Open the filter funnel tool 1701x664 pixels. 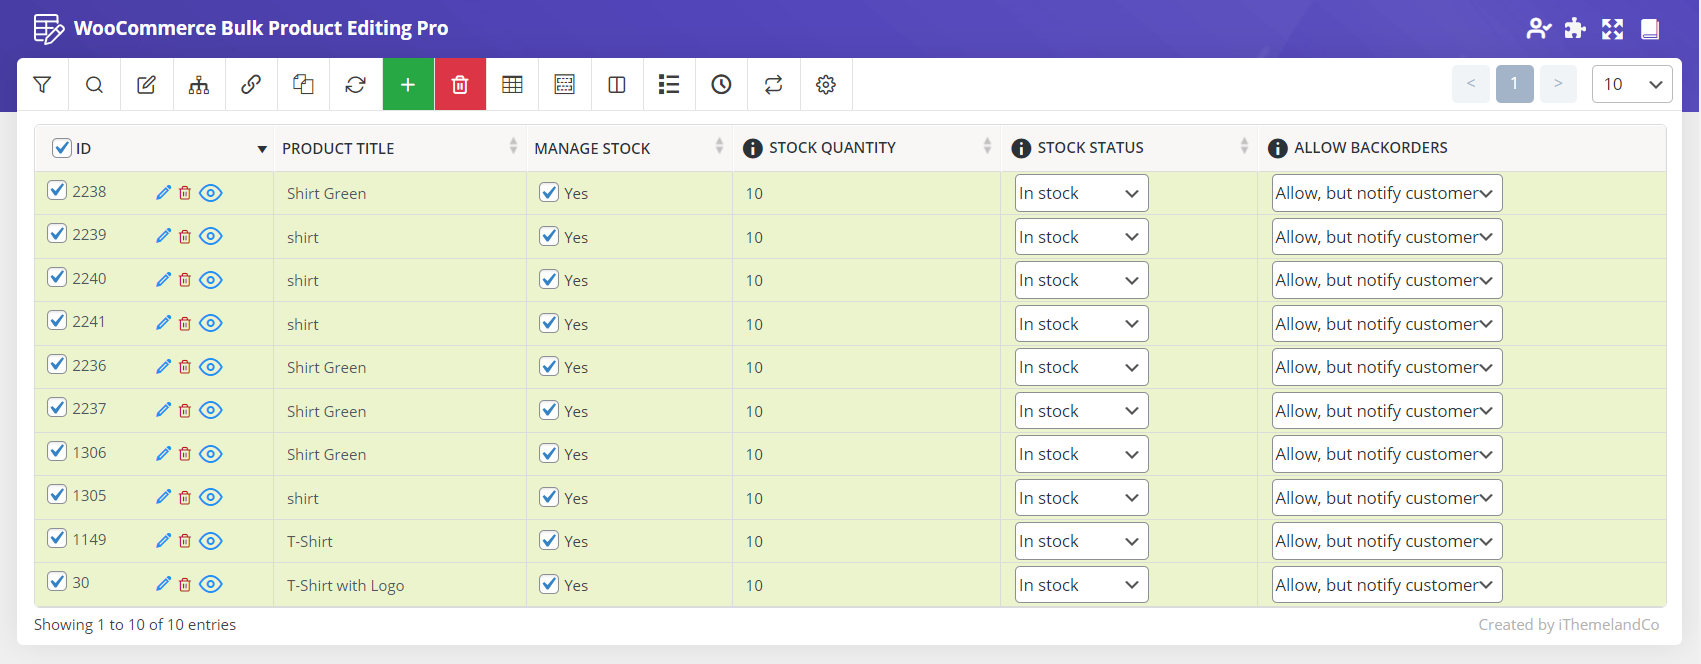42,85
